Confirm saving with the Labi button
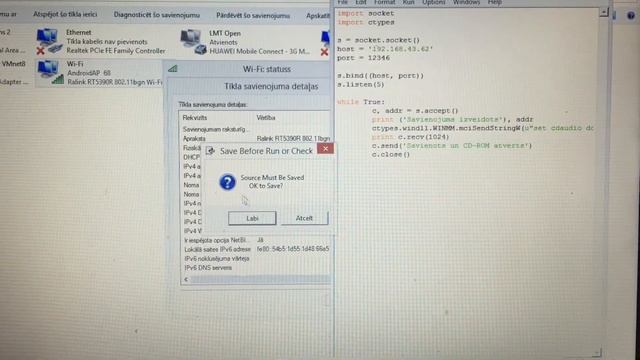This screenshot has height=360, width=640. [252, 218]
